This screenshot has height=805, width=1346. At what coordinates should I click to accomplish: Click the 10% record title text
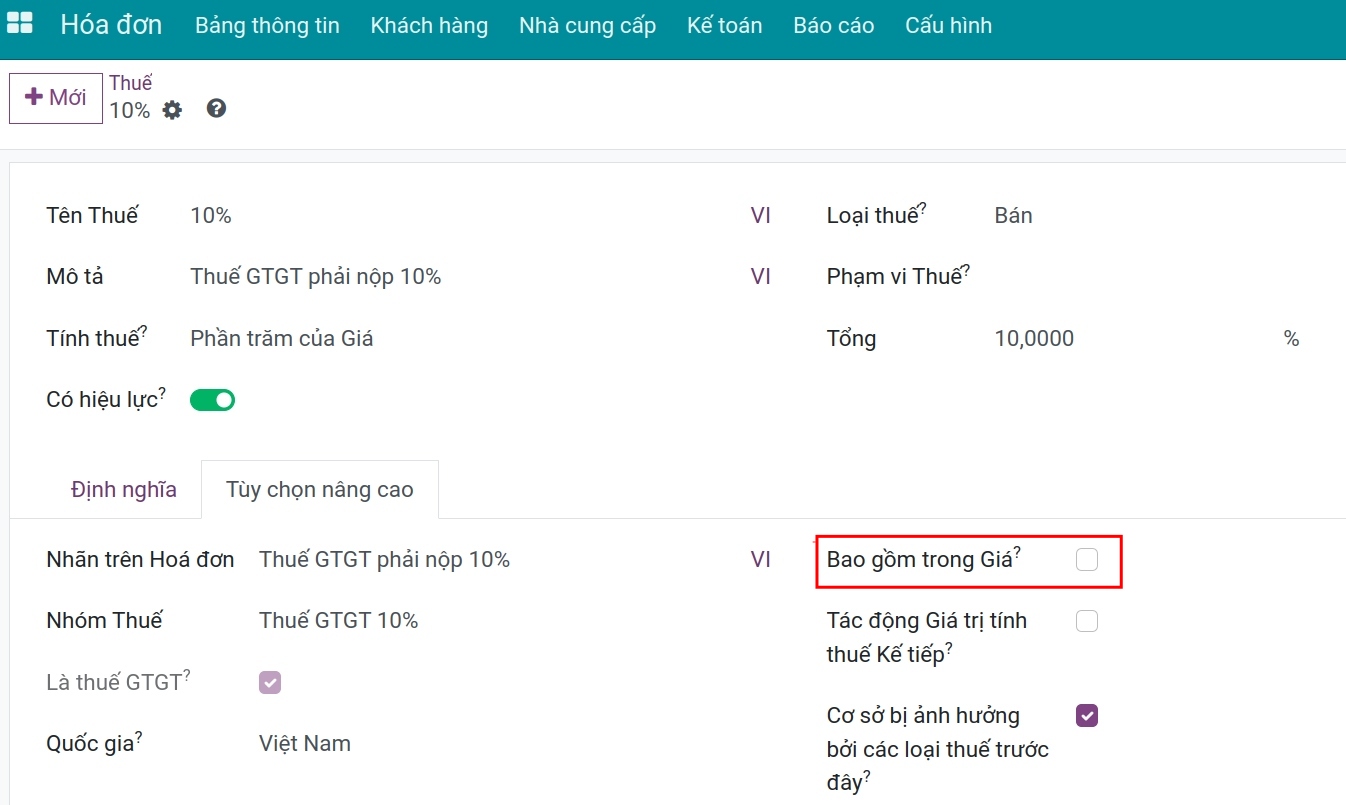point(130,110)
